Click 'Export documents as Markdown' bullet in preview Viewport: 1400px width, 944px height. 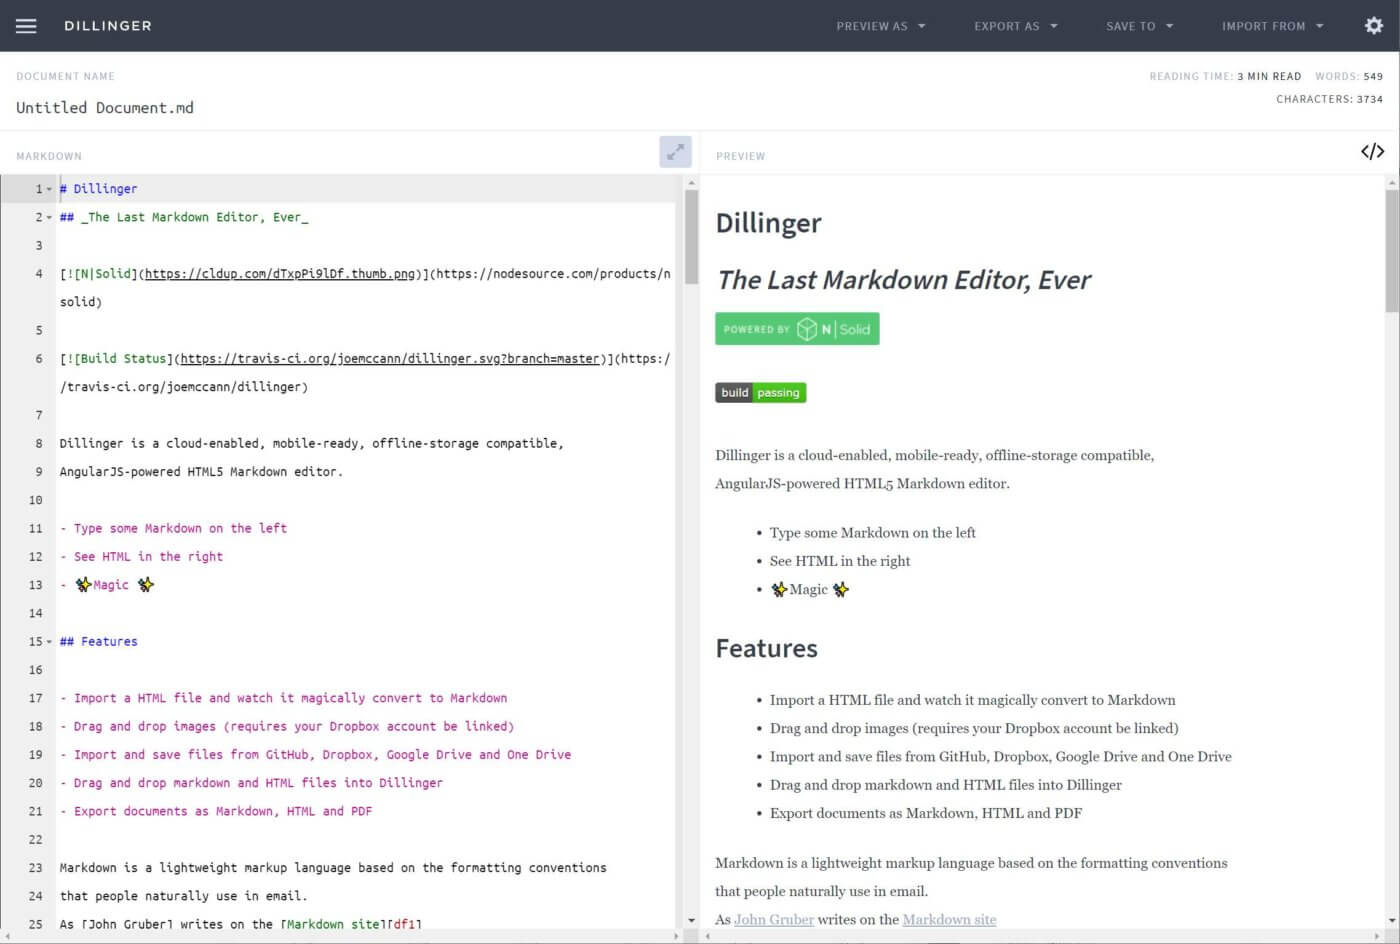pos(926,813)
